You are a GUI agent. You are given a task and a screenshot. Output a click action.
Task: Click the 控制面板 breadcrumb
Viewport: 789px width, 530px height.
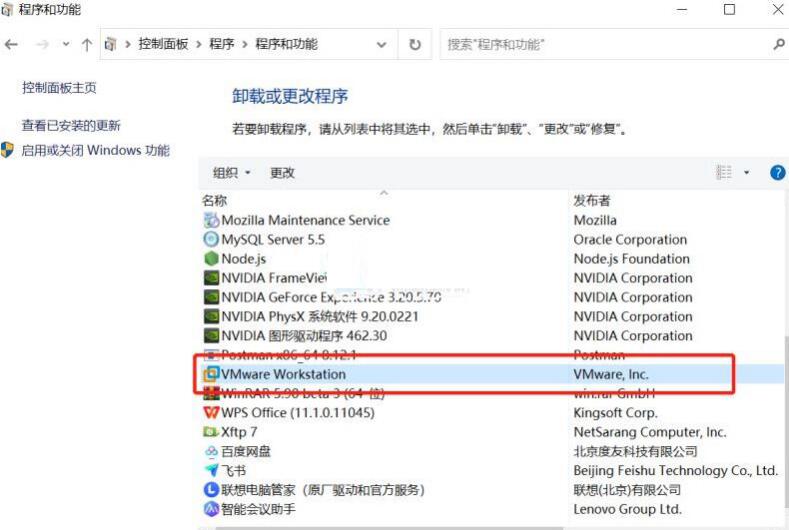163,44
